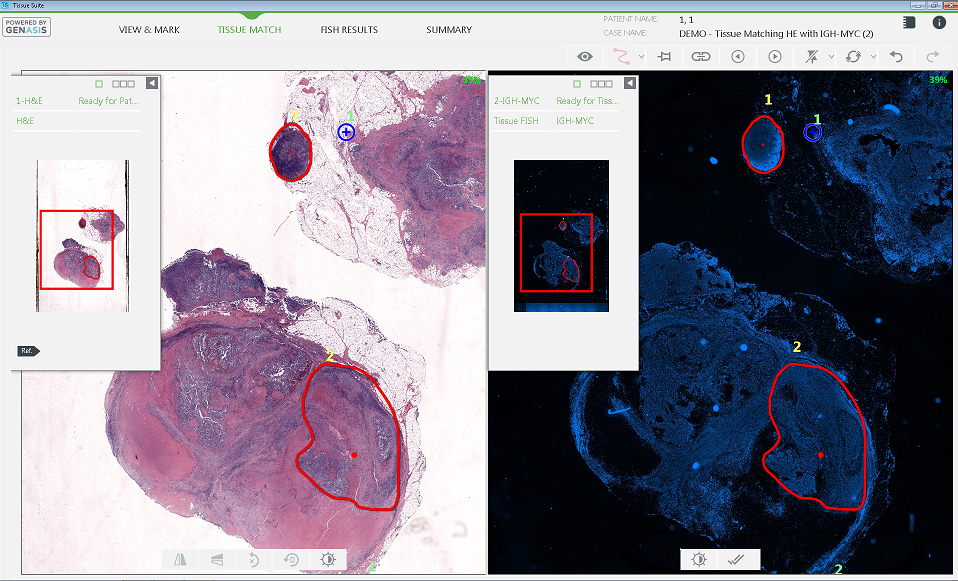The height and width of the screenshot is (581, 958).
Task: Click the Undo arrow
Action: coord(896,57)
